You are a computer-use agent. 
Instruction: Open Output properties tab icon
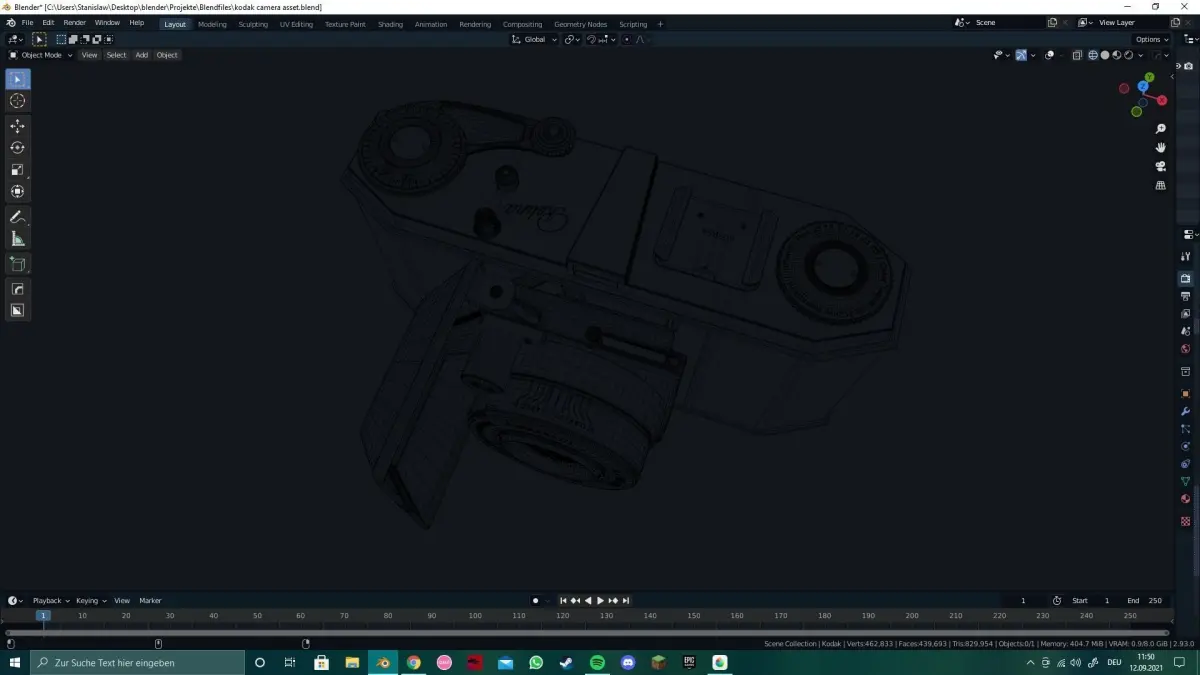pyautogui.click(x=1186, y=296)
